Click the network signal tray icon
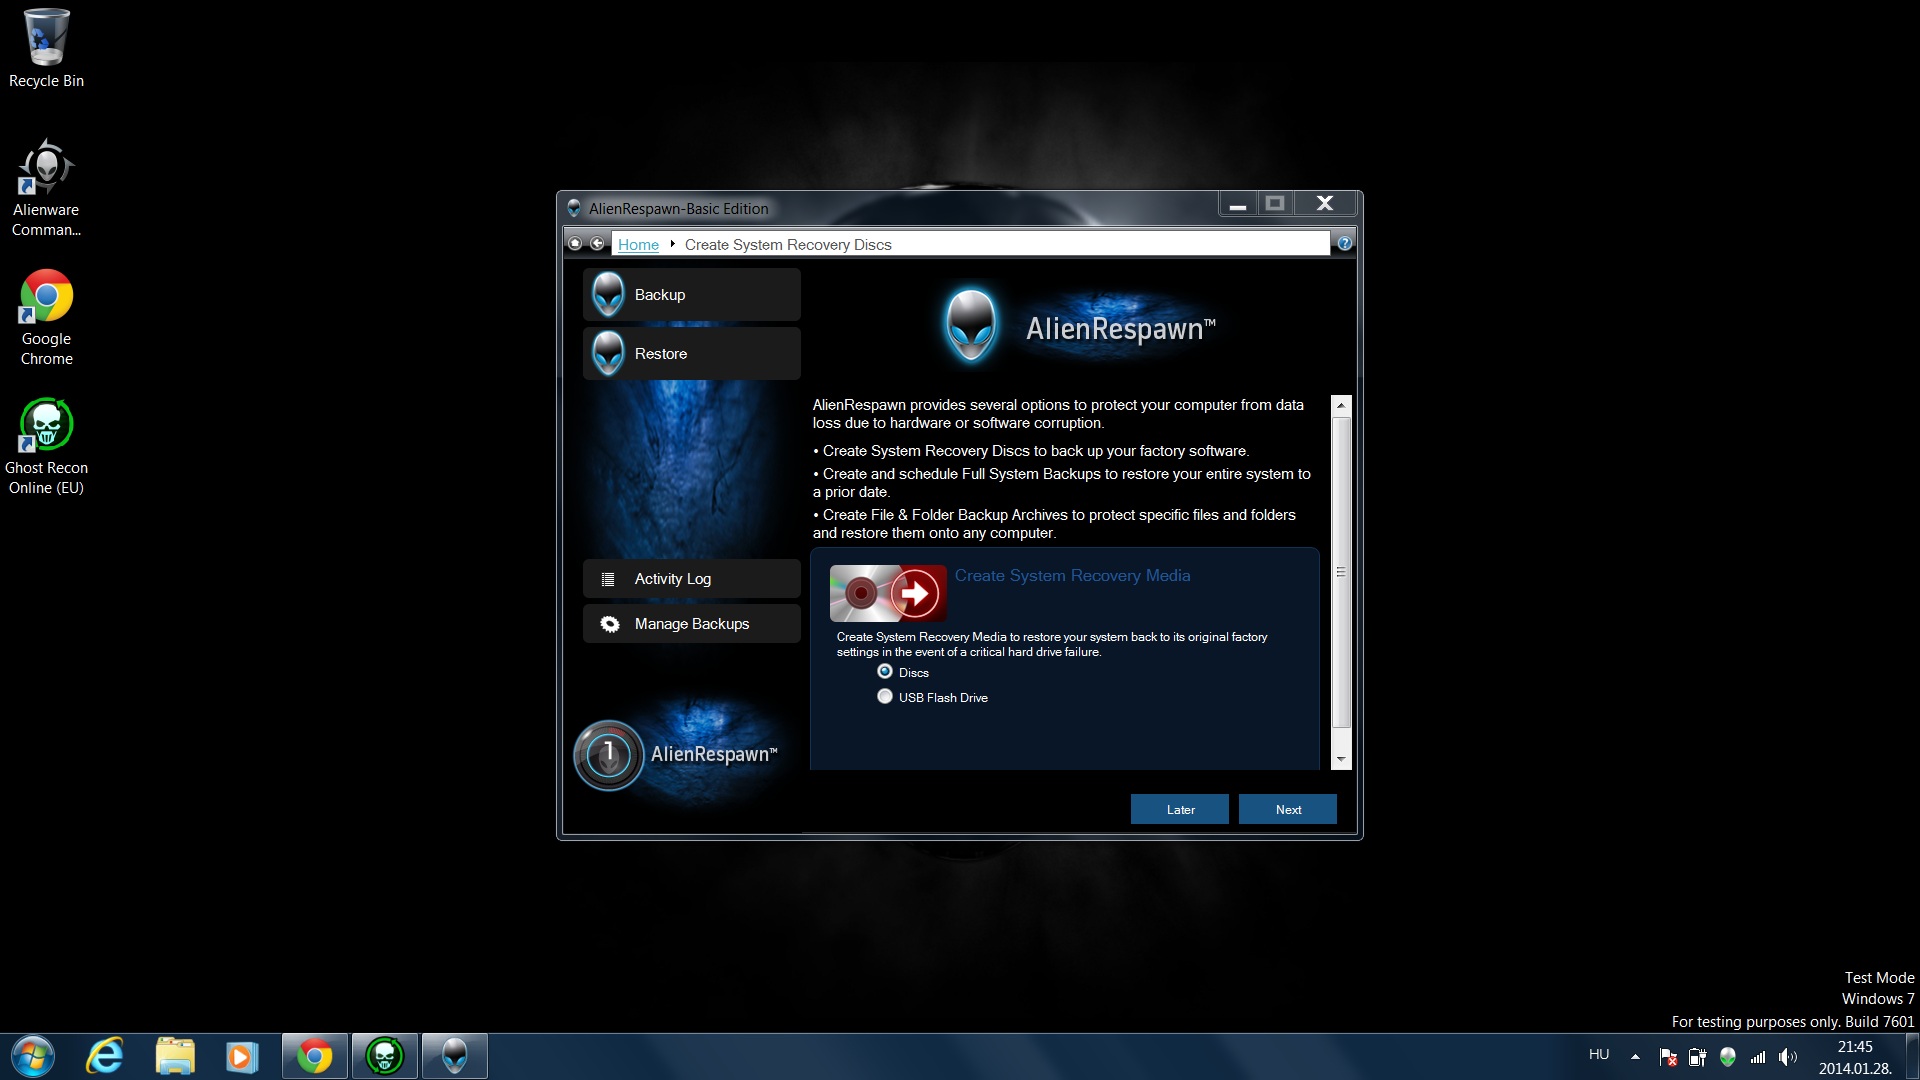 pyautogui.click(x=1758, y=1057)
